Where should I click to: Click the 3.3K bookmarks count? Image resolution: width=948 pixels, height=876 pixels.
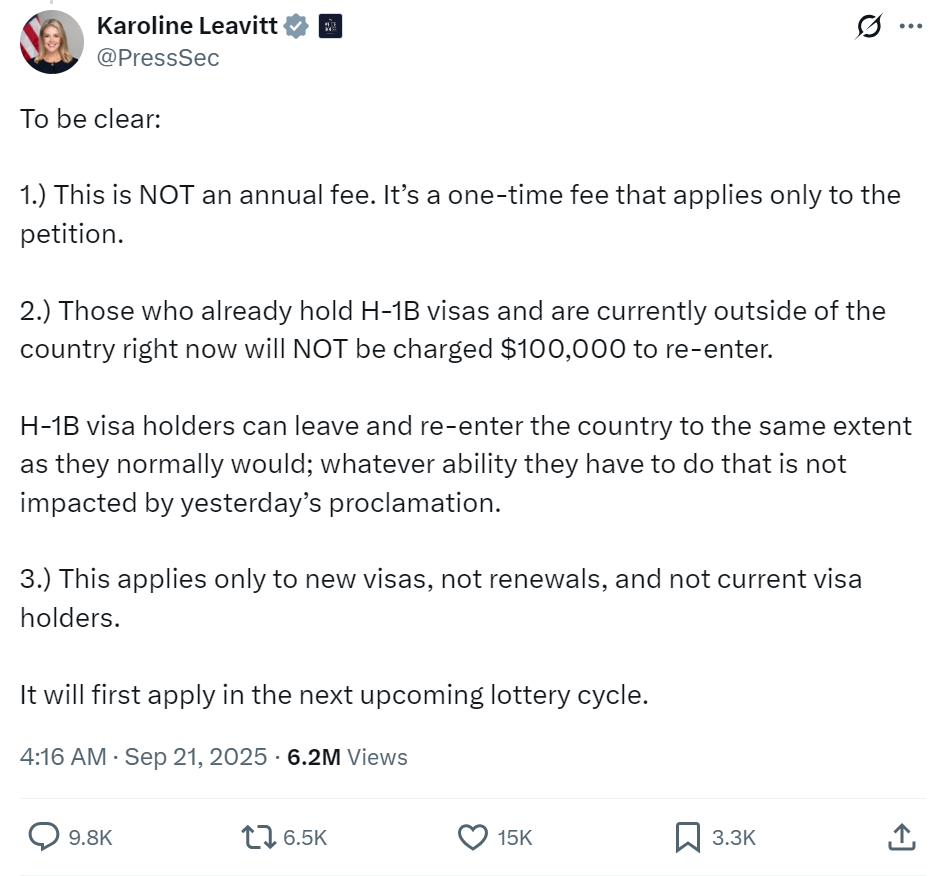(x=733, y=838)
